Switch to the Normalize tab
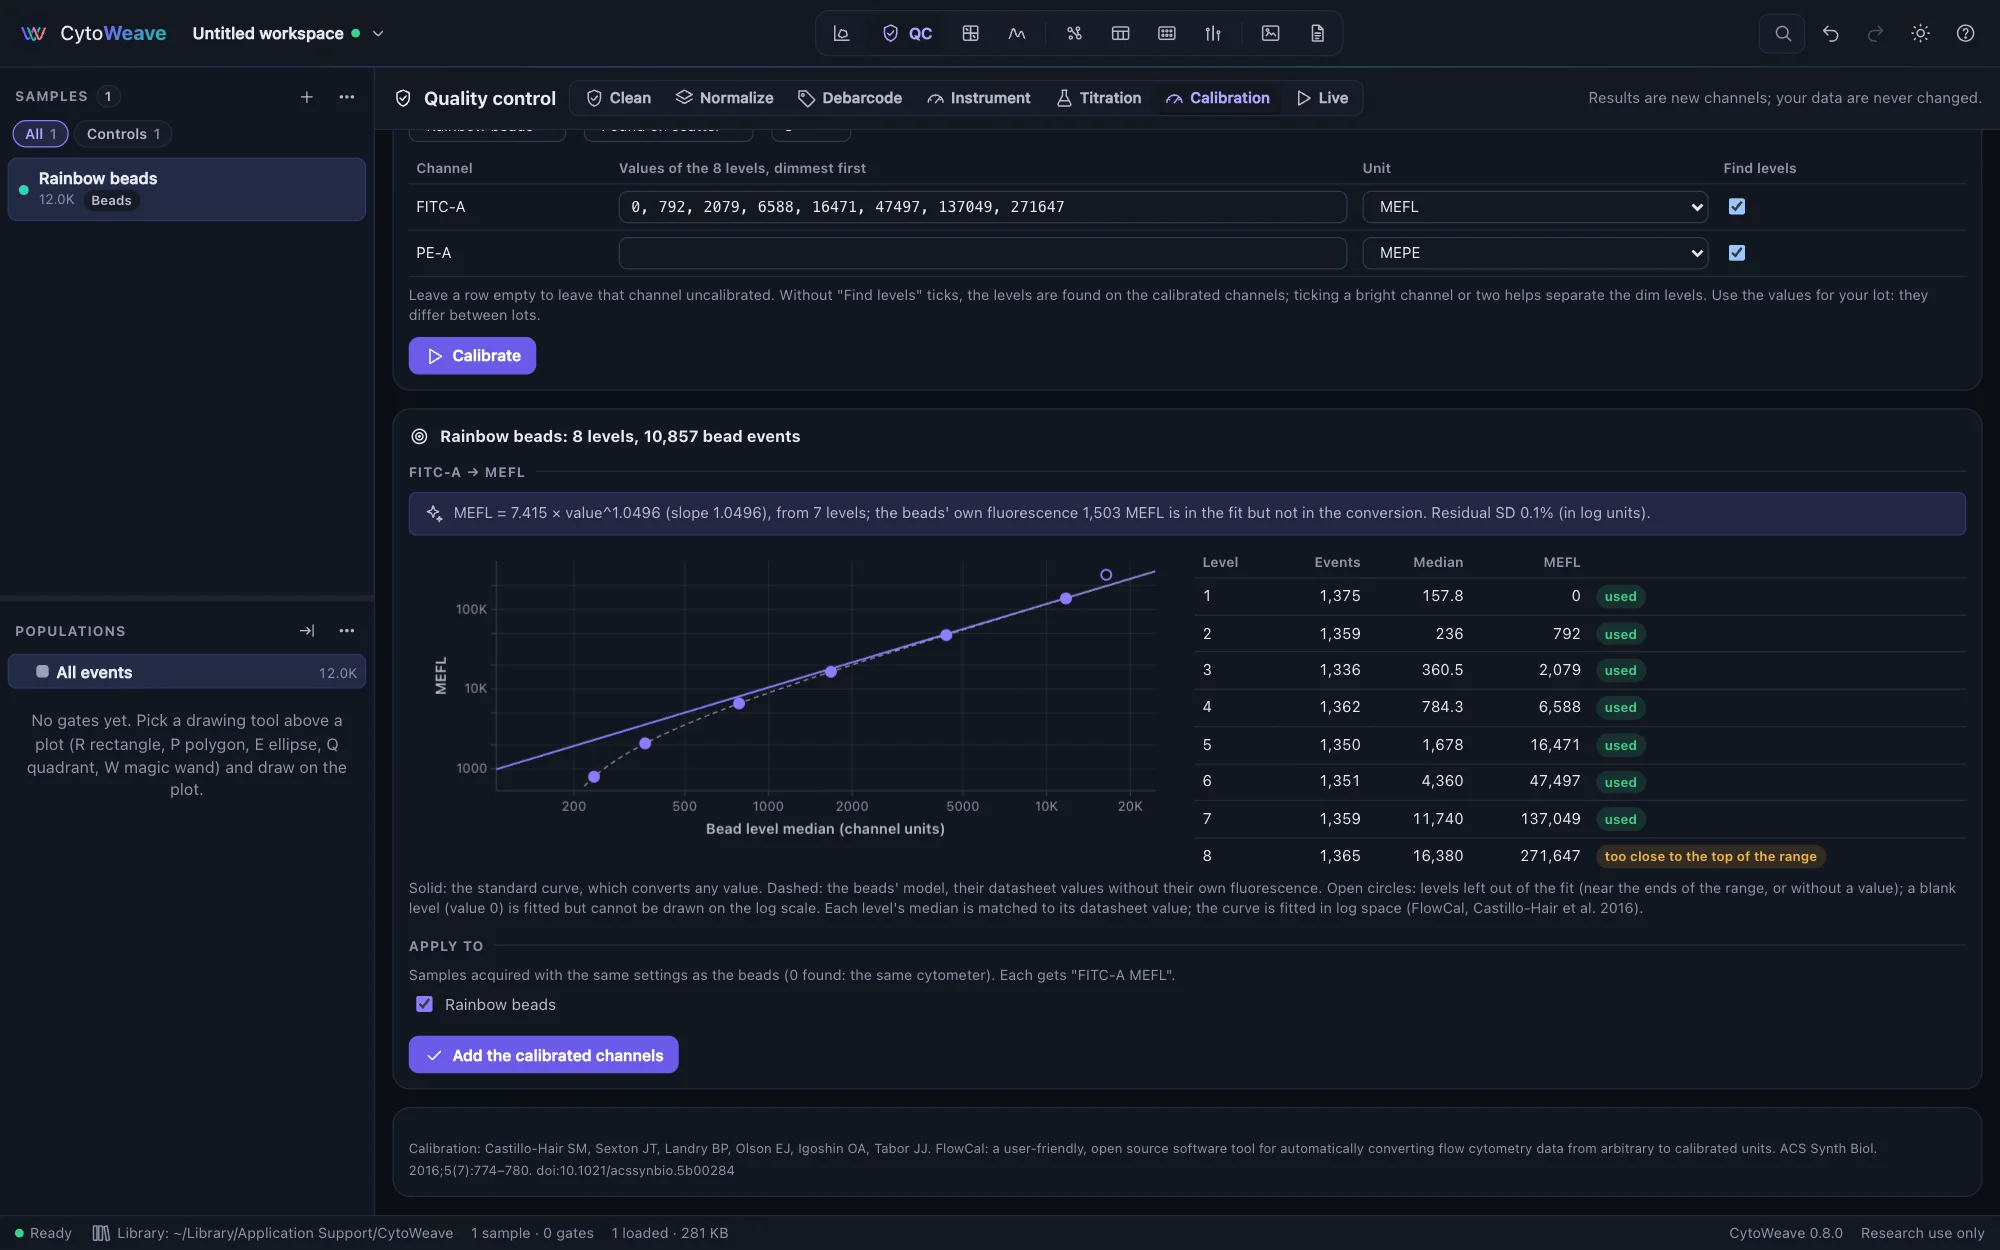 [725, 98]
